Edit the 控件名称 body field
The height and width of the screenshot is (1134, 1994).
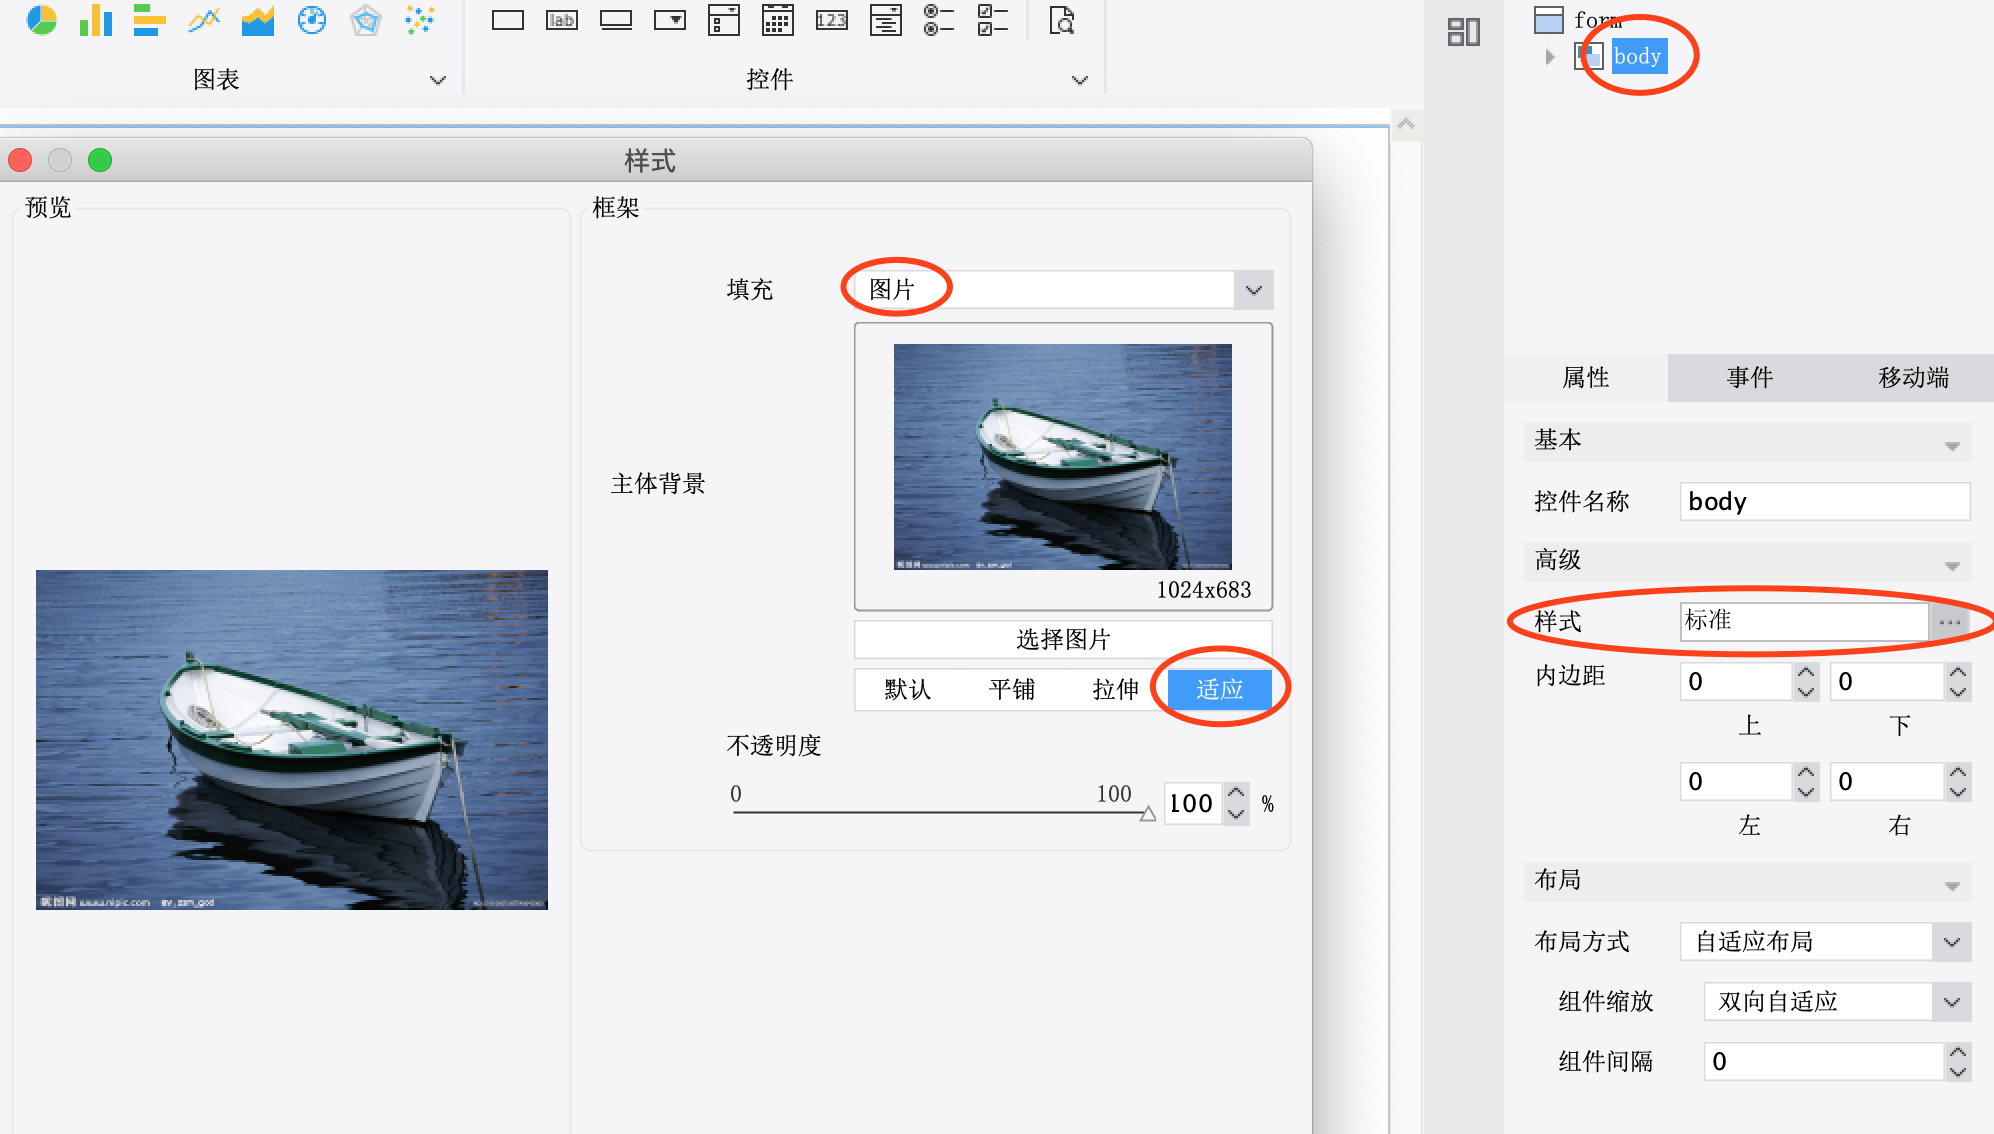tap(1825, 501)
